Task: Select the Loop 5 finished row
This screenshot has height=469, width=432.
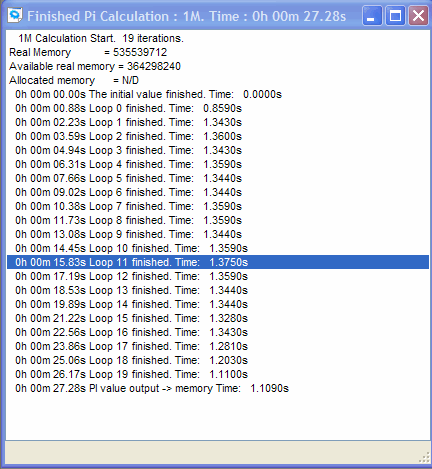Action: tap(218, 178)
